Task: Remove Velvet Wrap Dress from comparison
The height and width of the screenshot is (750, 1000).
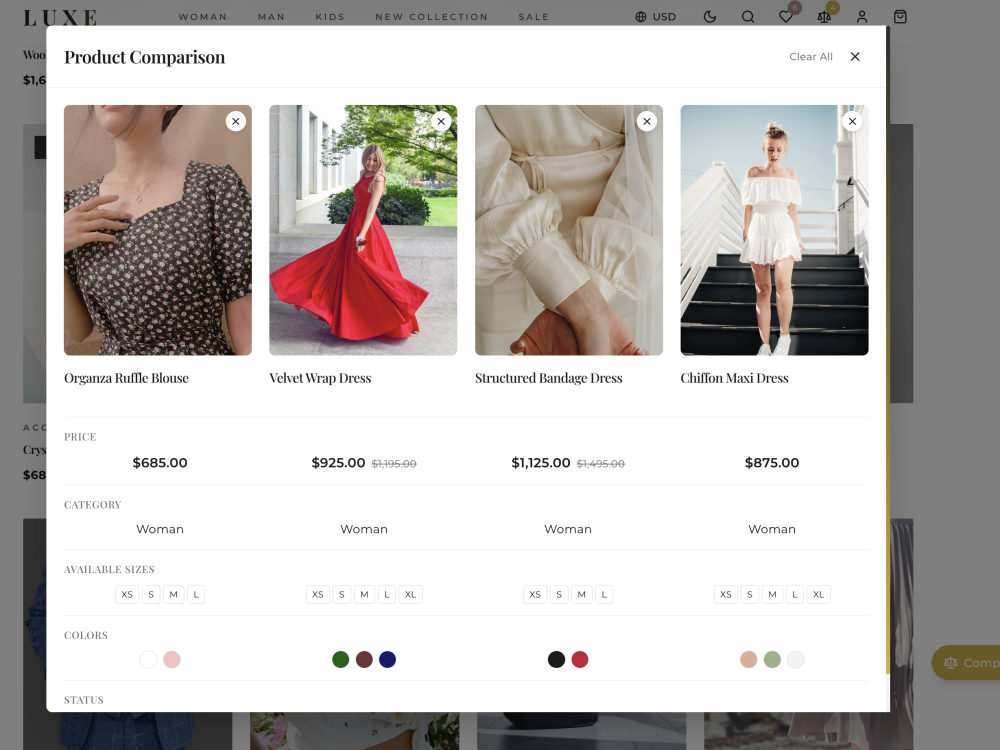Action: pyautogui.click(x=441, y=121)
